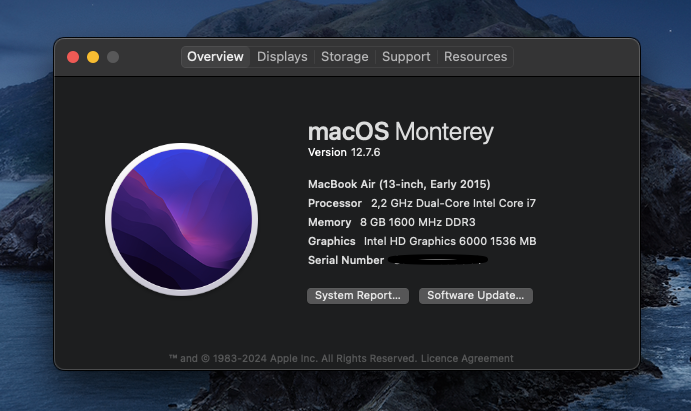The image size is (691, 411).
Task: Open the Licence Agreement link
Action: coord(467,359)
